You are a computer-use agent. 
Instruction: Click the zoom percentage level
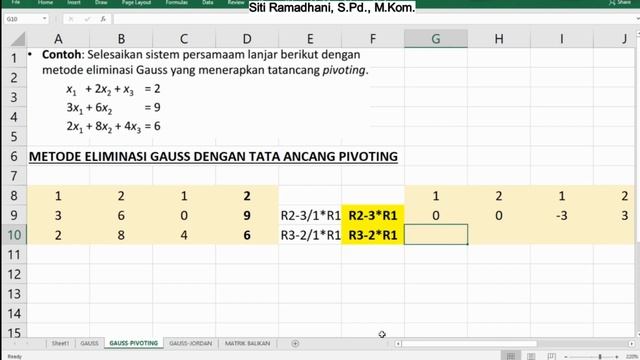(631, 357)
